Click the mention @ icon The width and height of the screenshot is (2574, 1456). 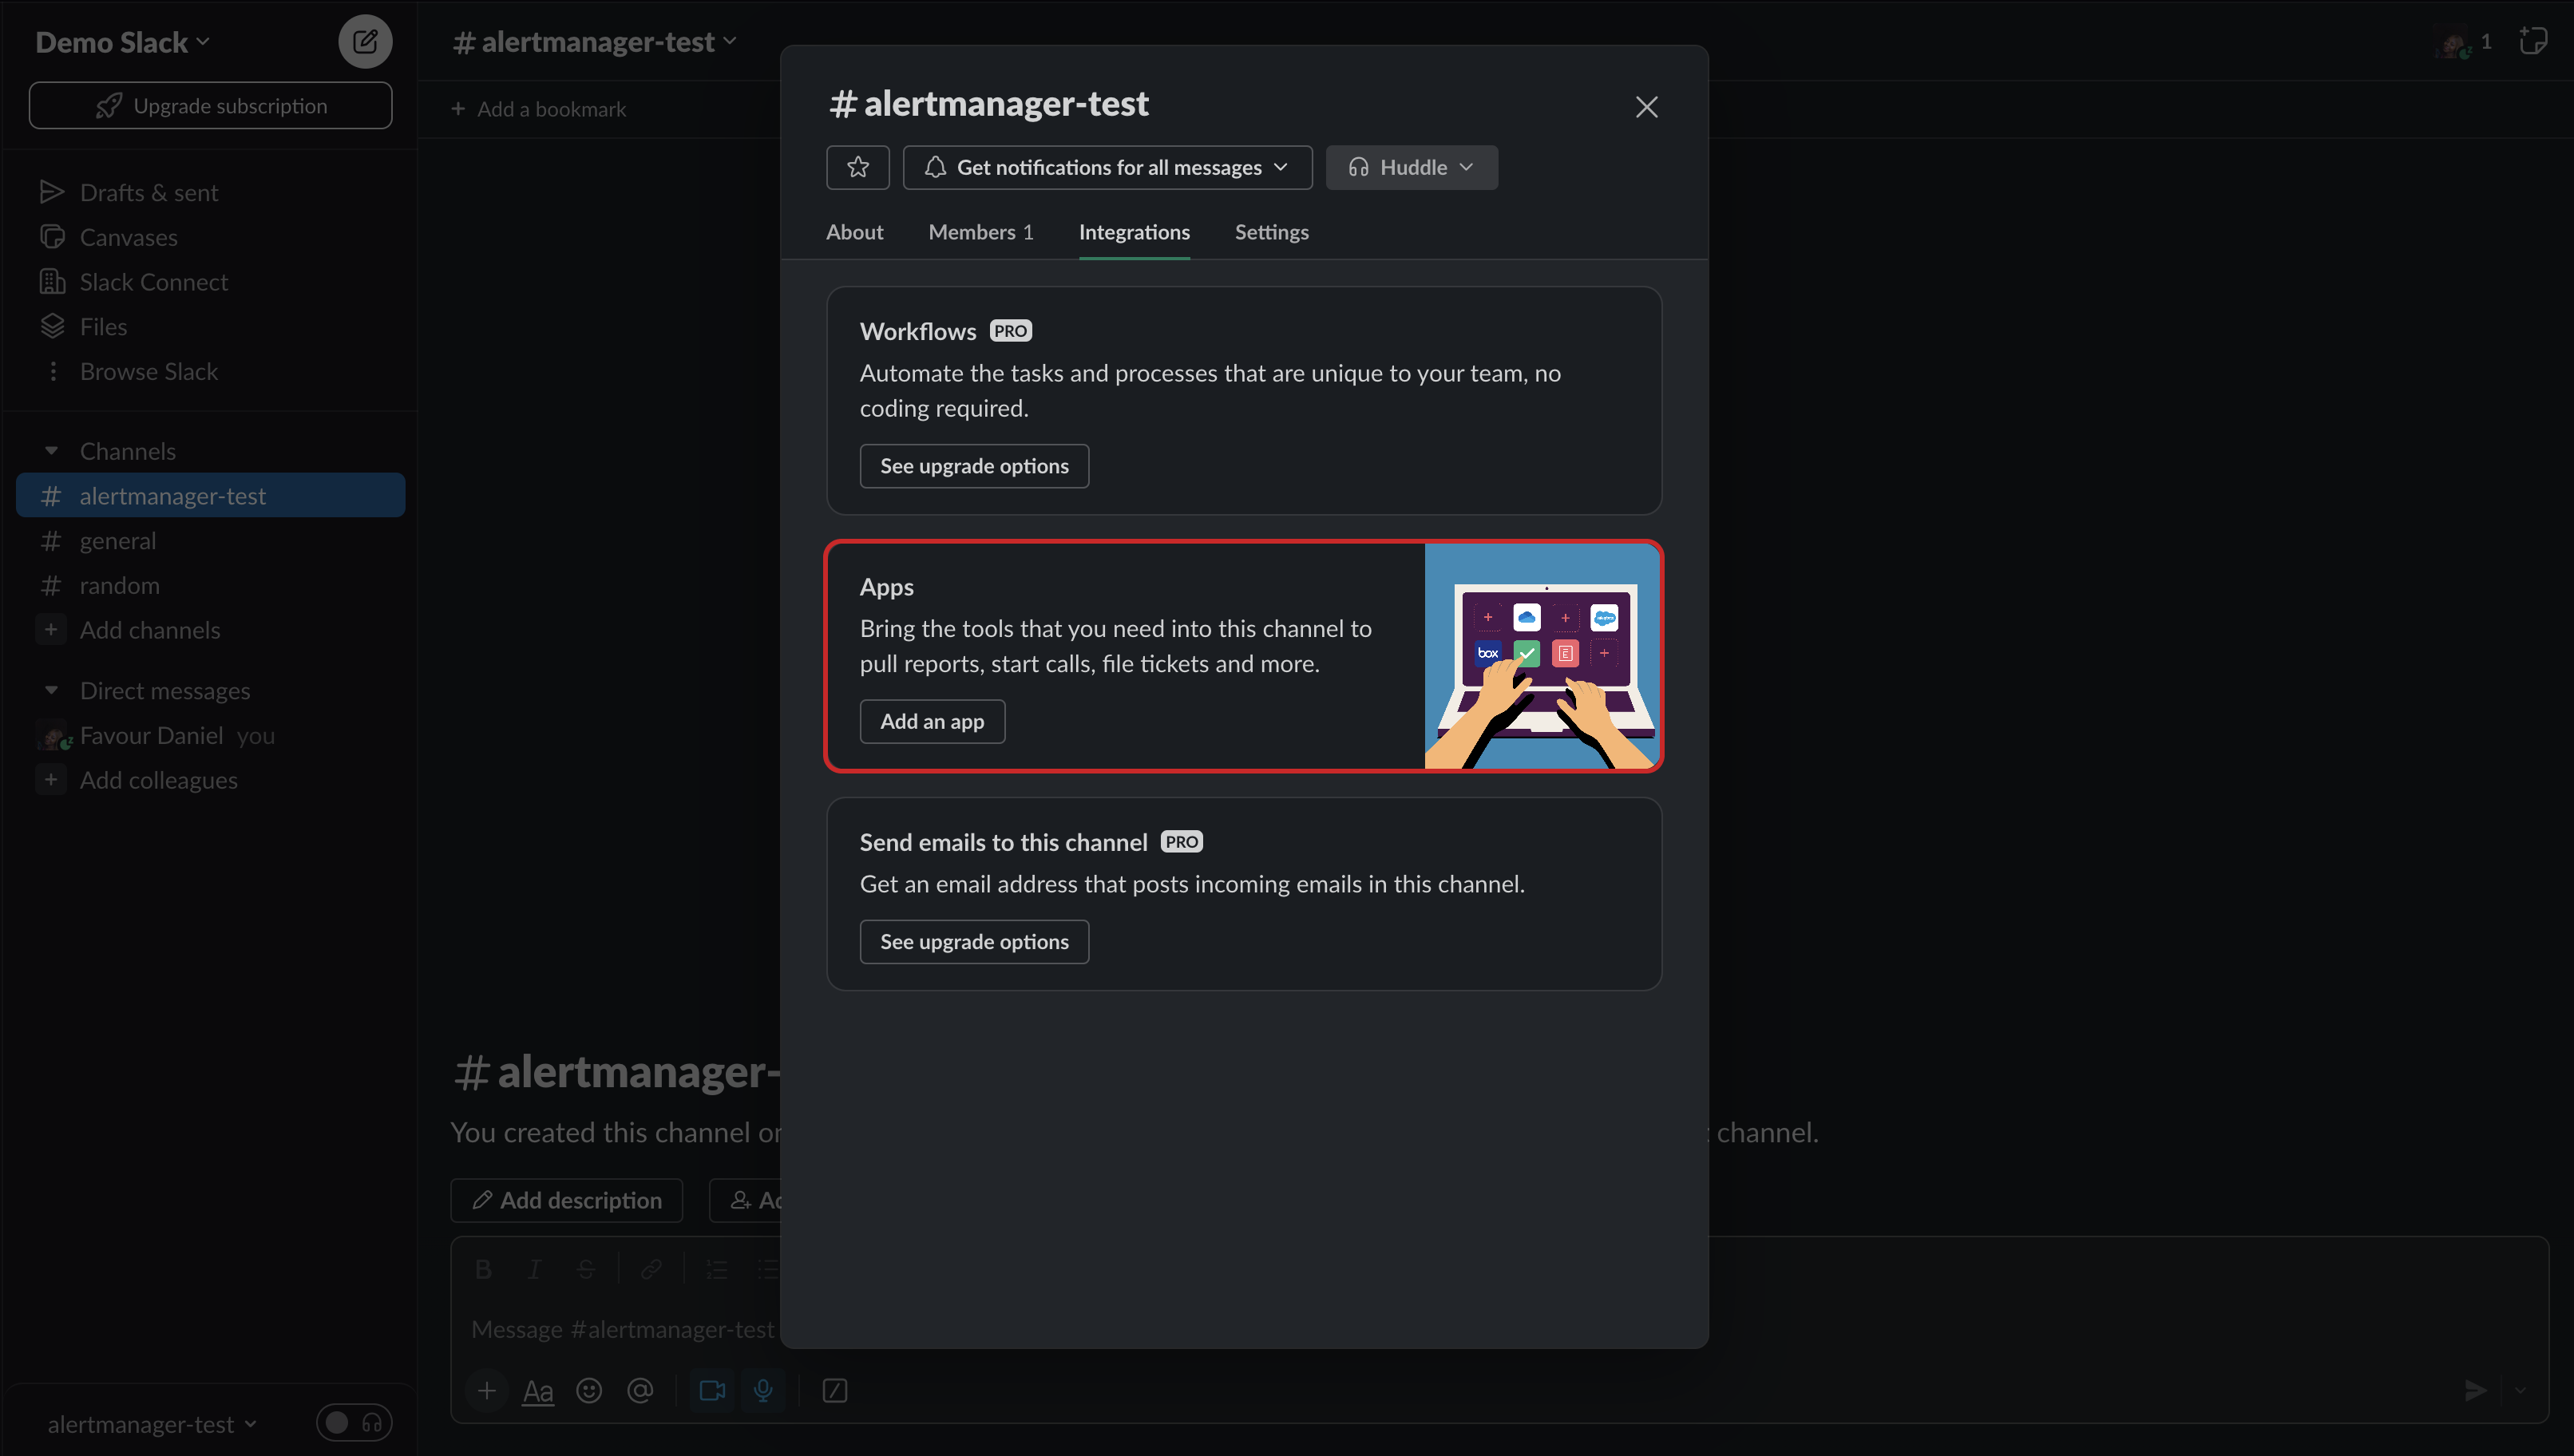coord(640,1391)
